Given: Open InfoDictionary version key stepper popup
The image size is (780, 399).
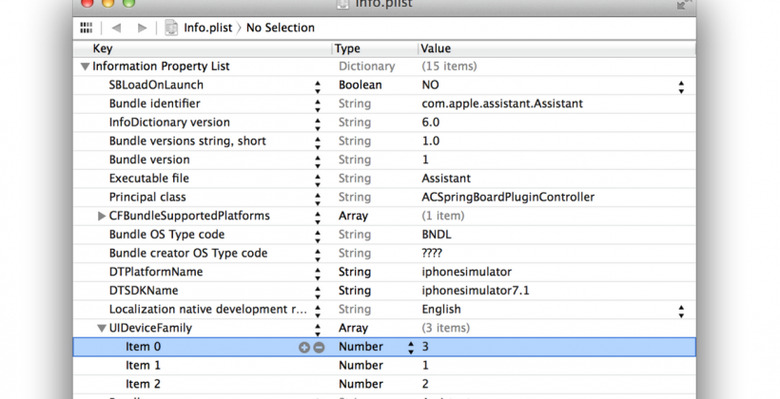Looking at the screenshot, I should tap(317, 124).
